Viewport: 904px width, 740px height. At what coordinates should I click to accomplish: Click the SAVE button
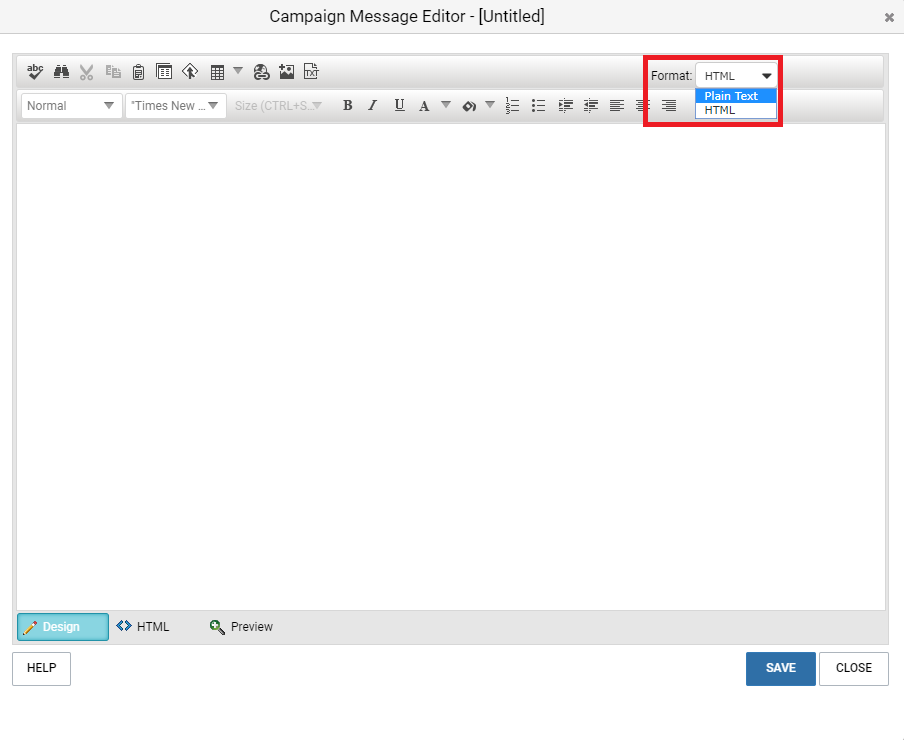coord(780,668)
